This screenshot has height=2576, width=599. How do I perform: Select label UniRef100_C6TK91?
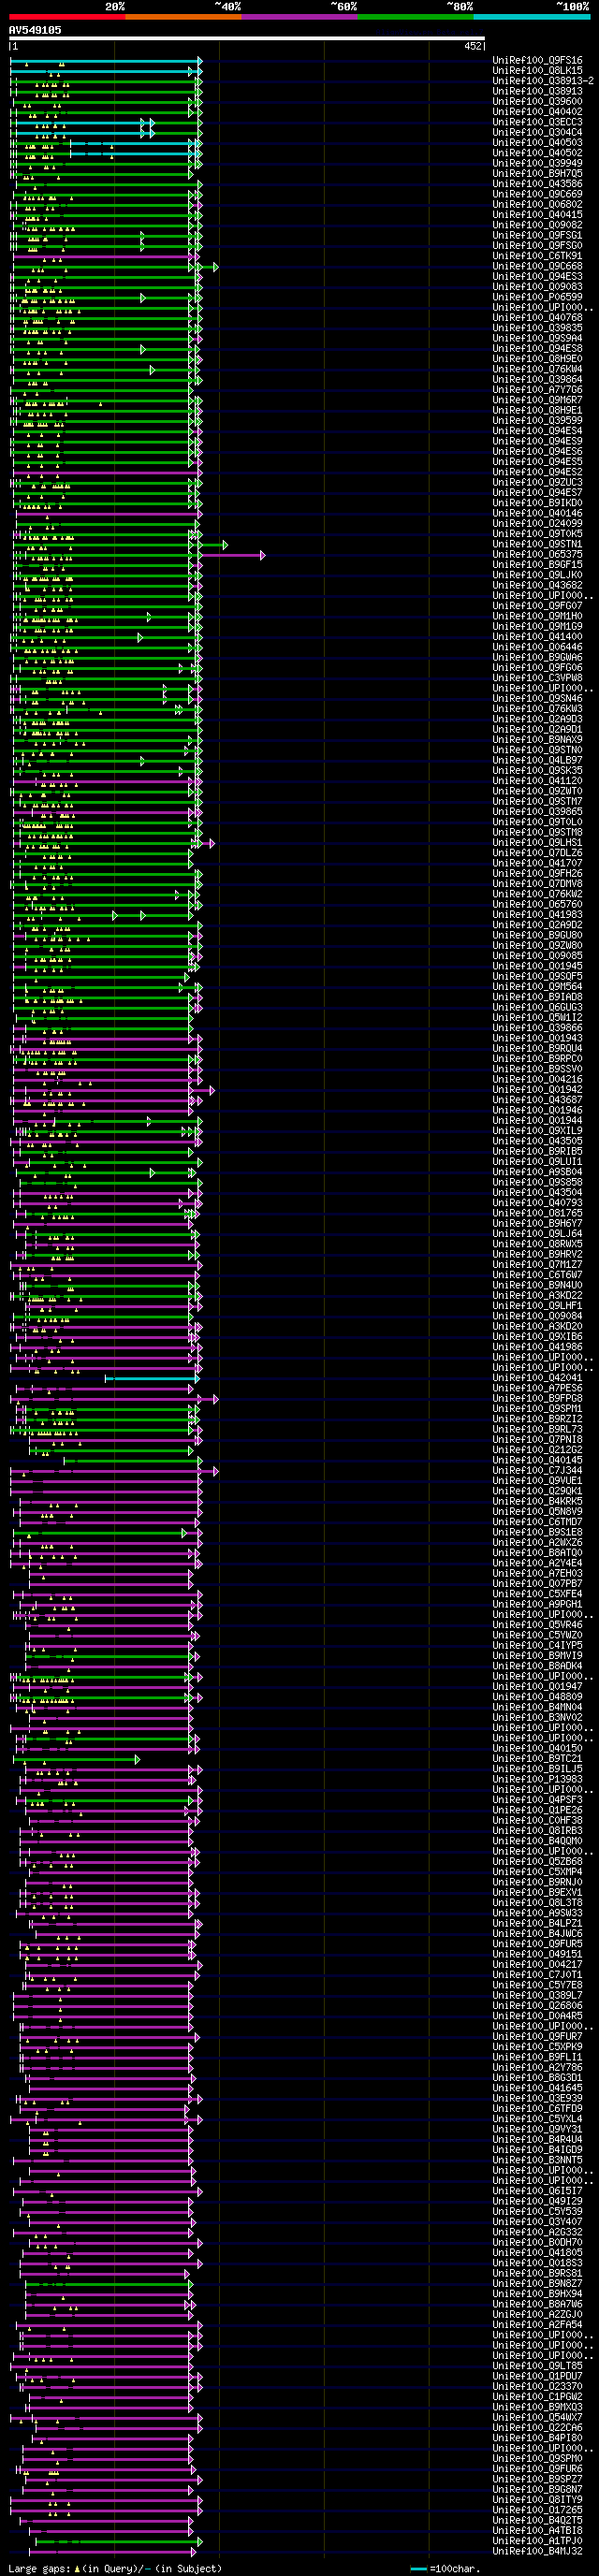537,256
